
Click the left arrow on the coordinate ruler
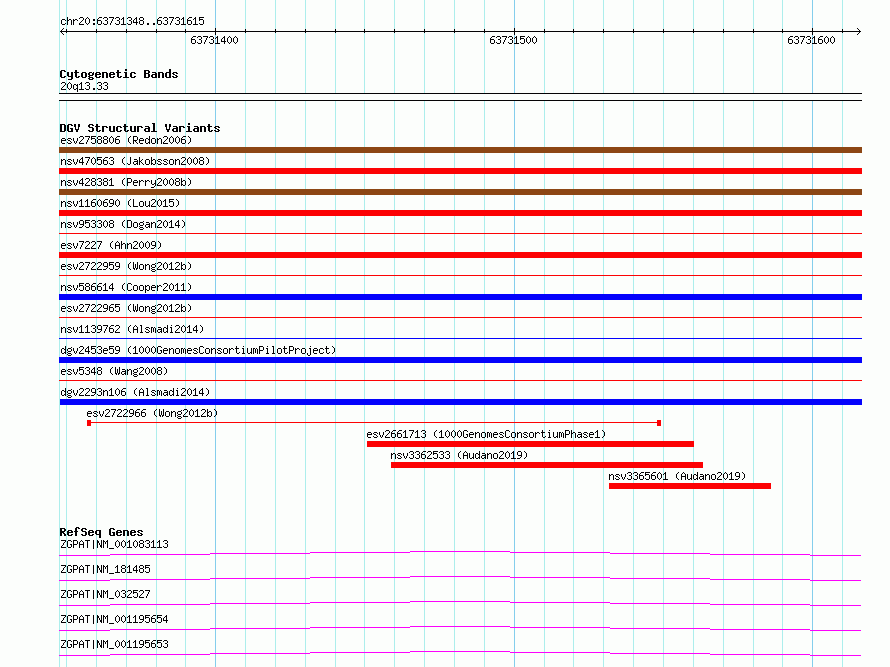pos(63,31)
